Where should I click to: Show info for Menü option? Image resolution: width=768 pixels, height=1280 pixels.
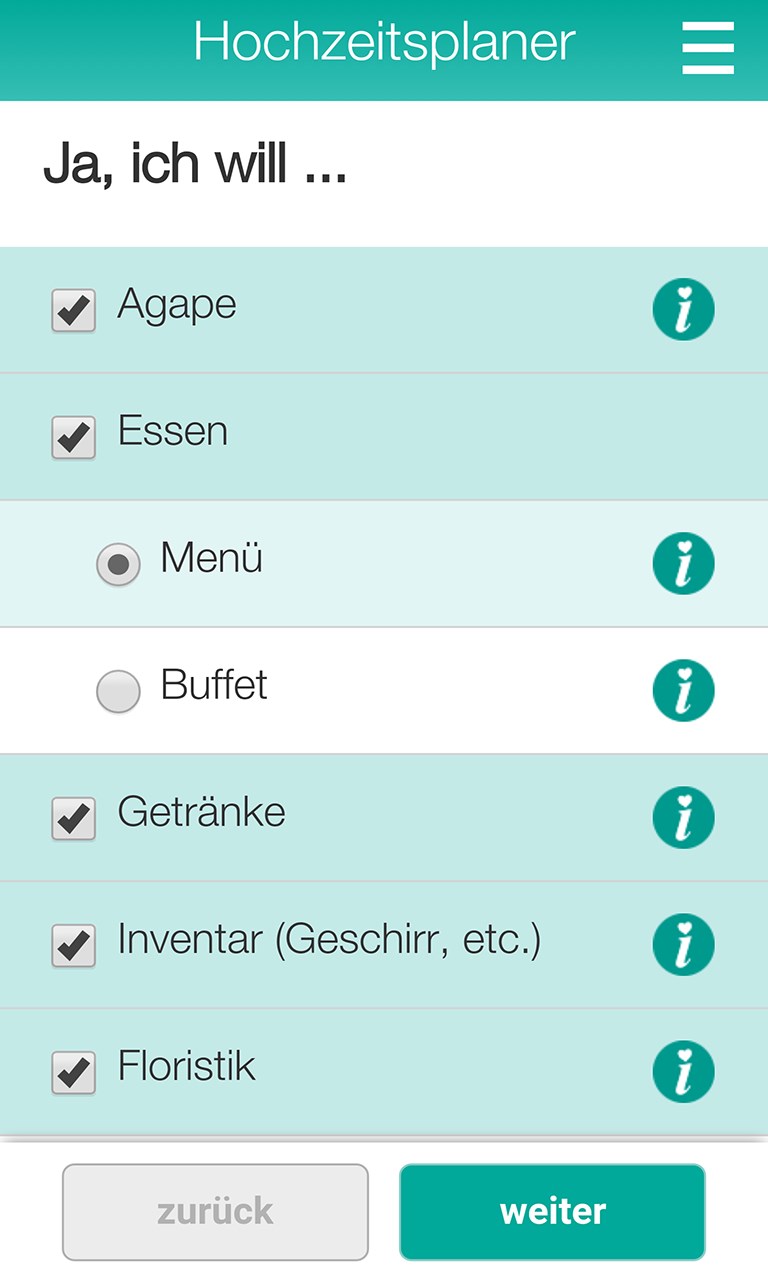684,563
